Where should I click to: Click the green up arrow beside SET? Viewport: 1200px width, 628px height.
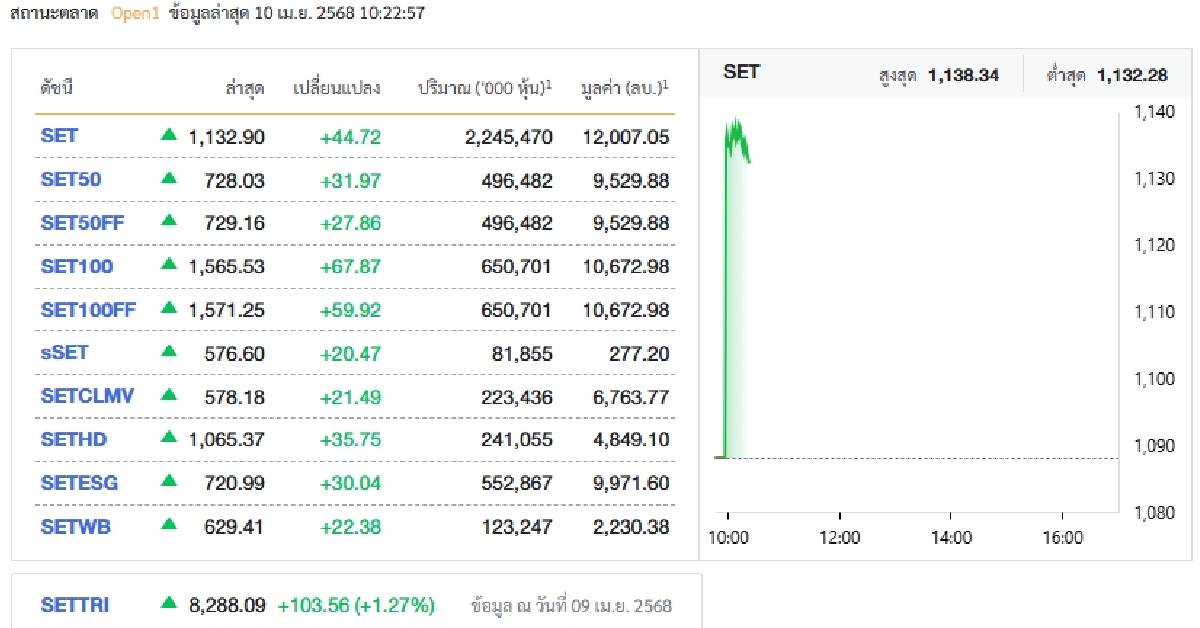pyautogui.click(x=169, y=135)
